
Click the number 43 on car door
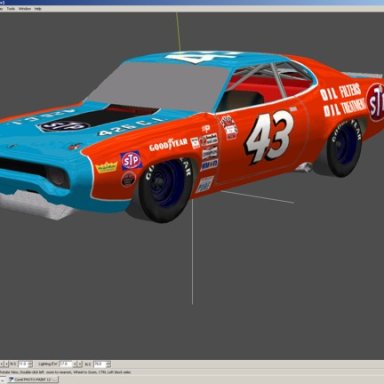pyautogui.click(x=269, y=137)
